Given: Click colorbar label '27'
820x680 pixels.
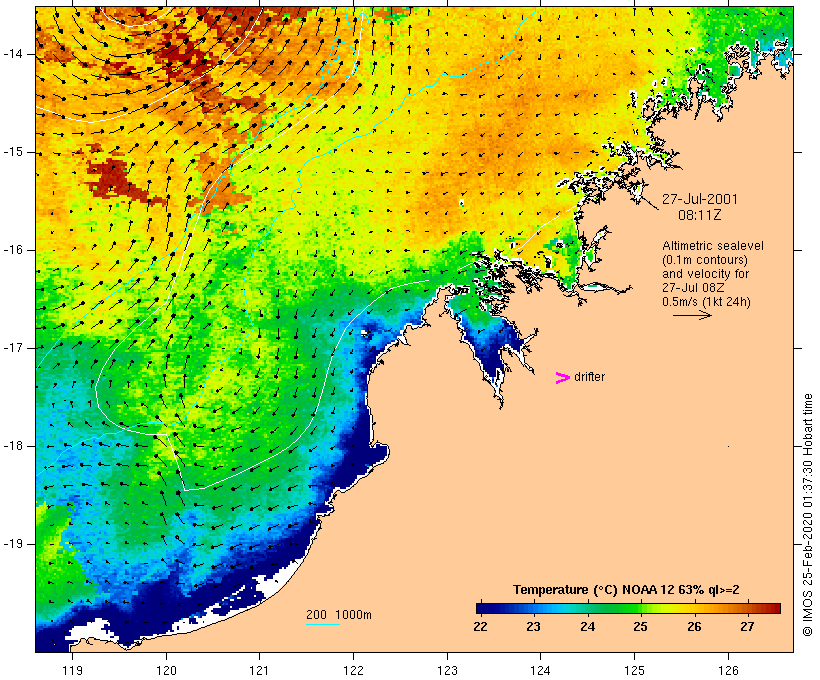Looking at the screenshot, I should click(747, 627).
